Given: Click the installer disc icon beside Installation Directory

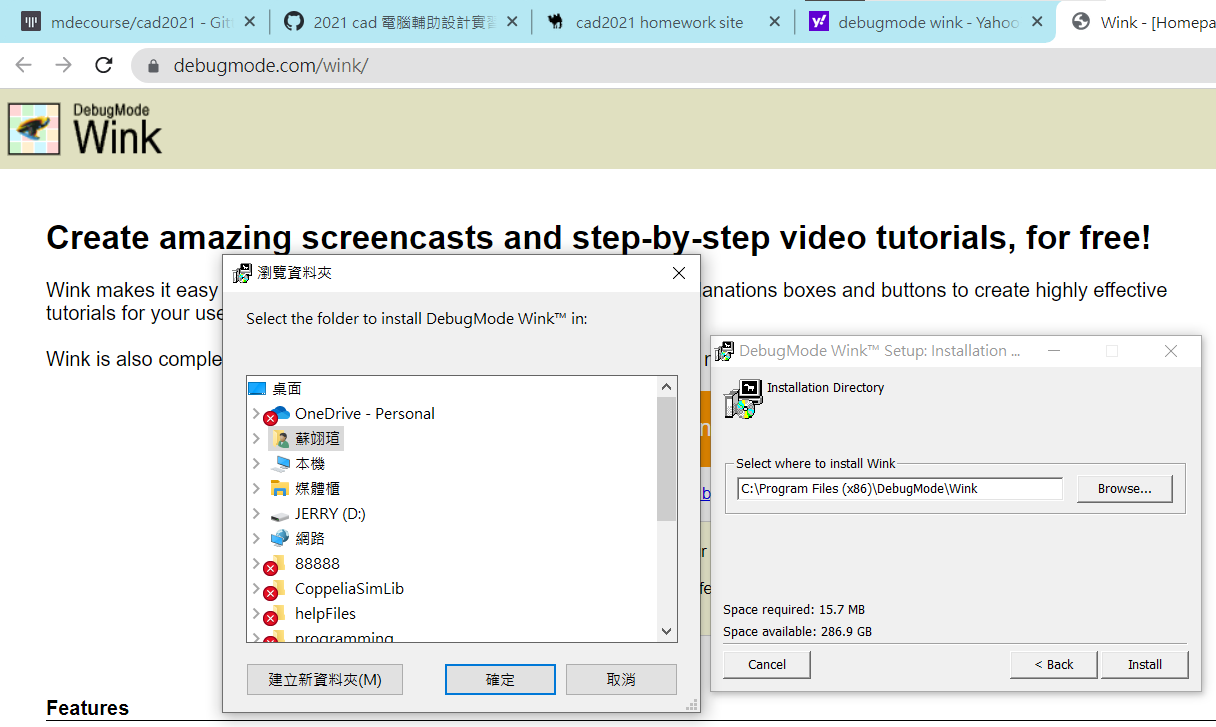Looking at the screenshot, I should (743, 398).
